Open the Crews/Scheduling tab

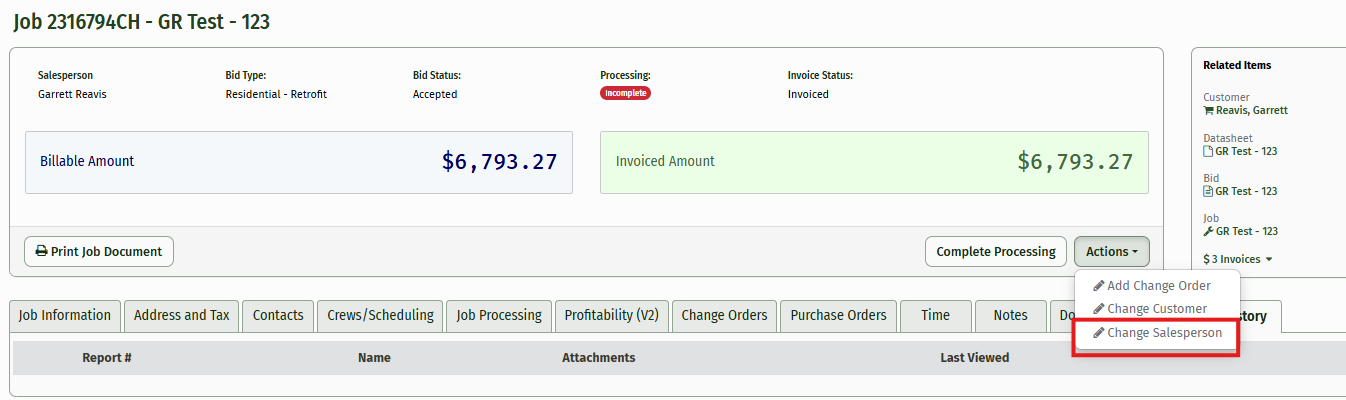[380, 315]
